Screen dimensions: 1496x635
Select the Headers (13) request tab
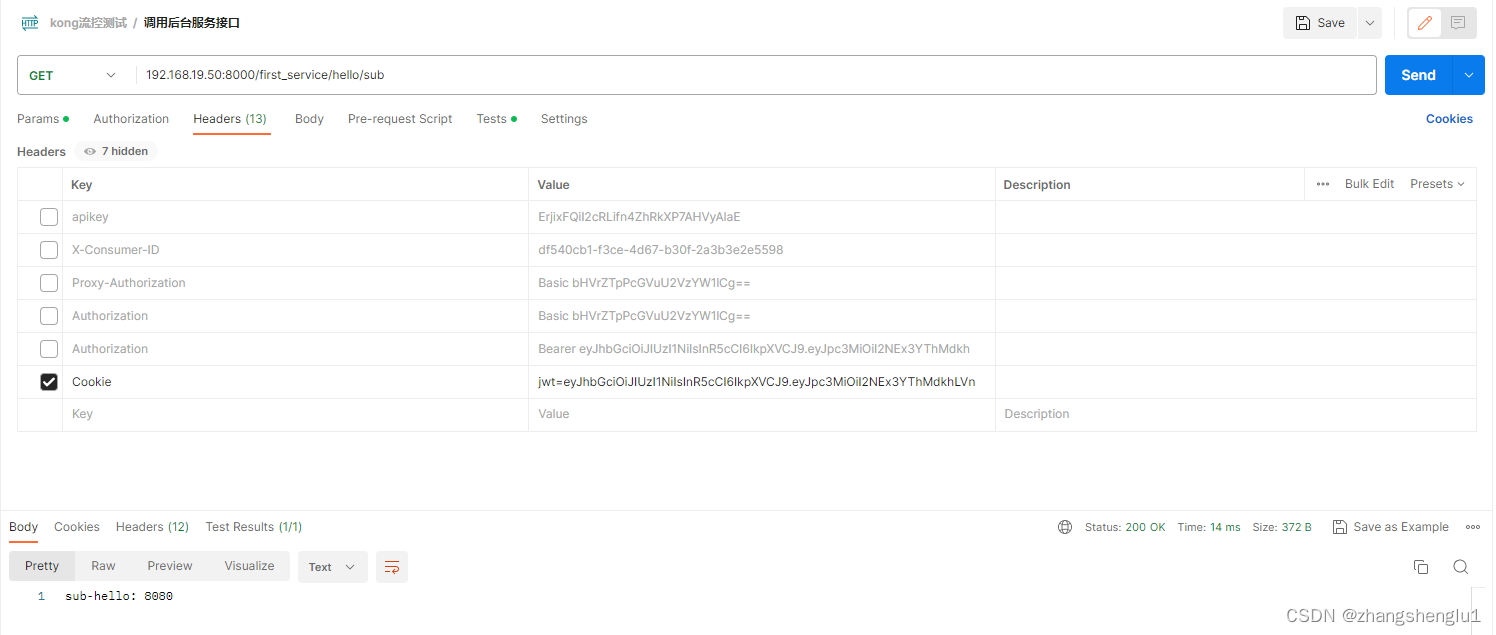click(230, 119)
